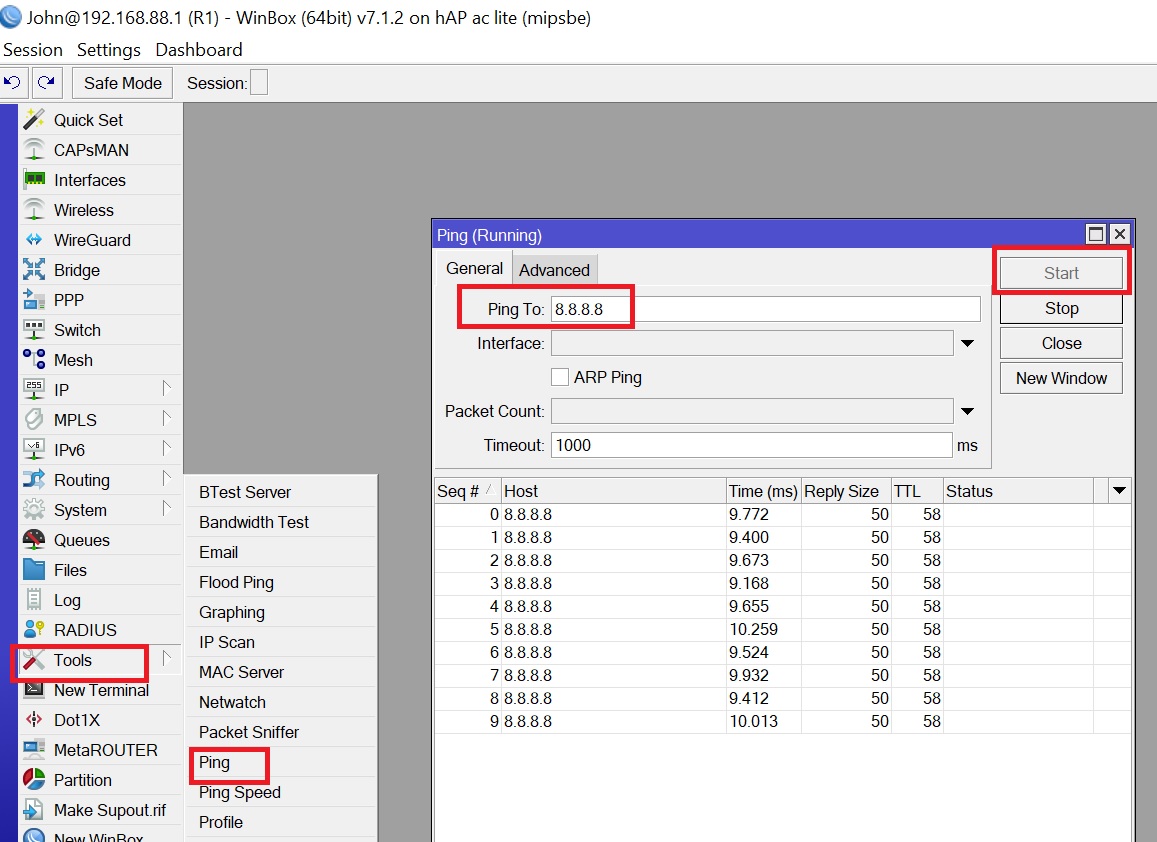Click the Start button

(x=1061, y=273)
